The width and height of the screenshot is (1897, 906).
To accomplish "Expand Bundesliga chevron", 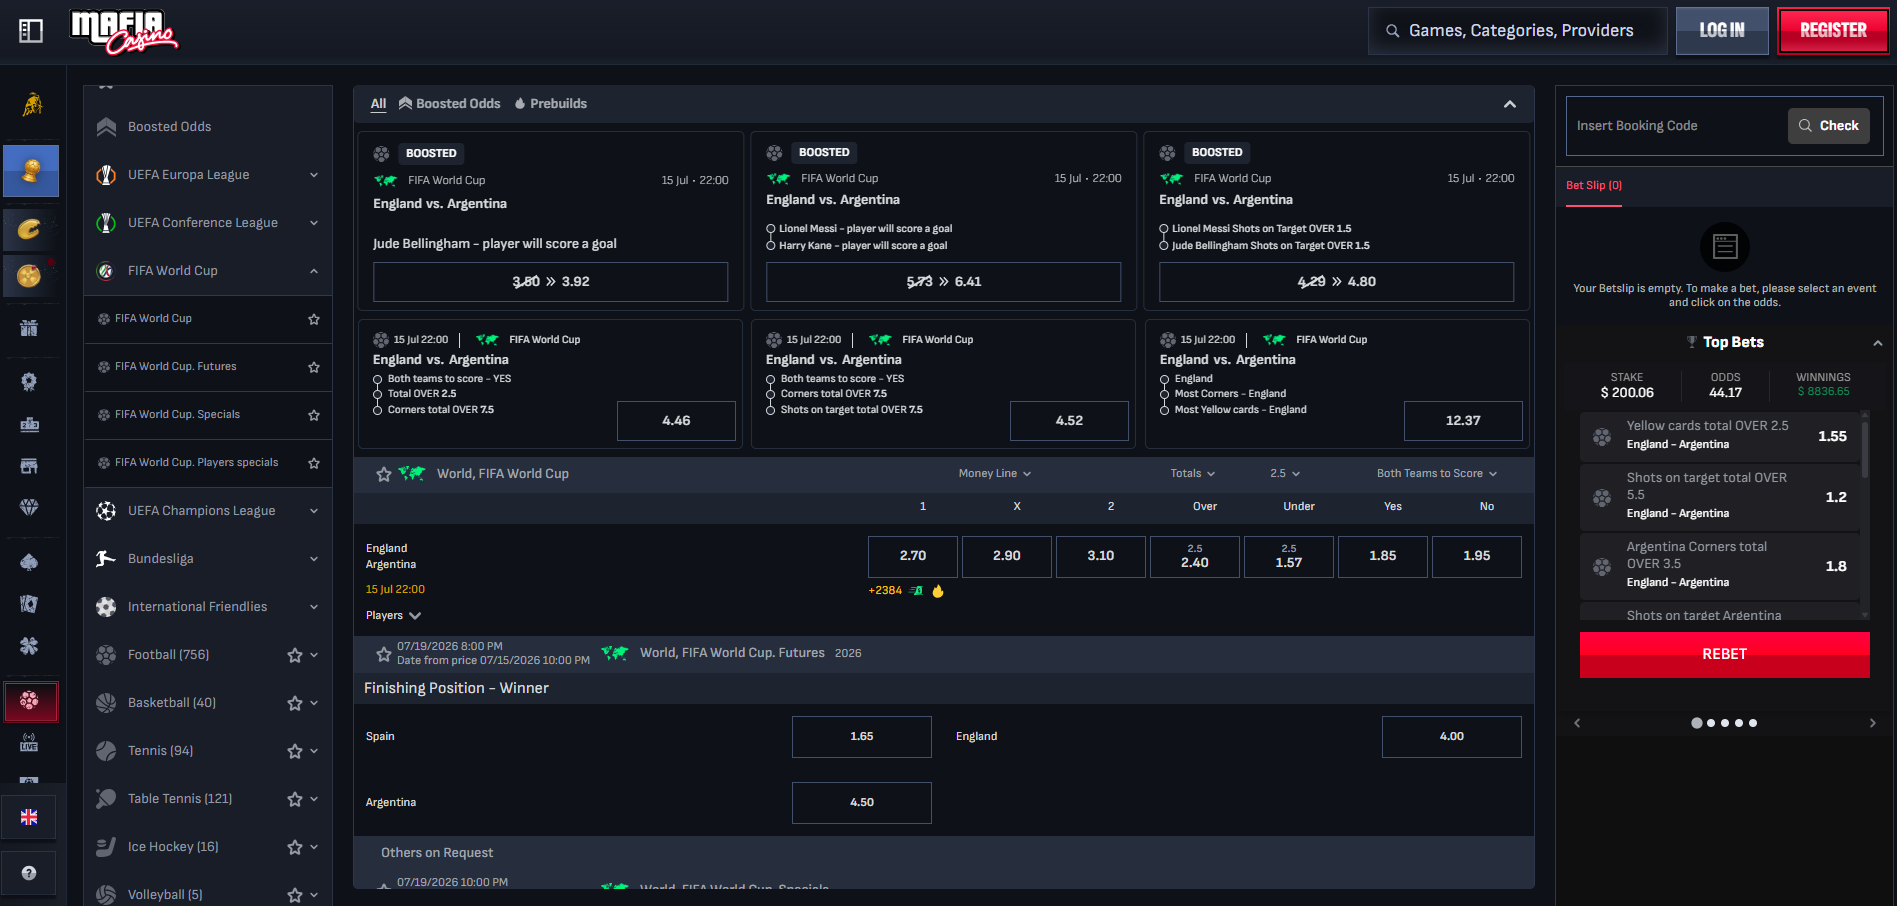I will (x=314, y=559).
